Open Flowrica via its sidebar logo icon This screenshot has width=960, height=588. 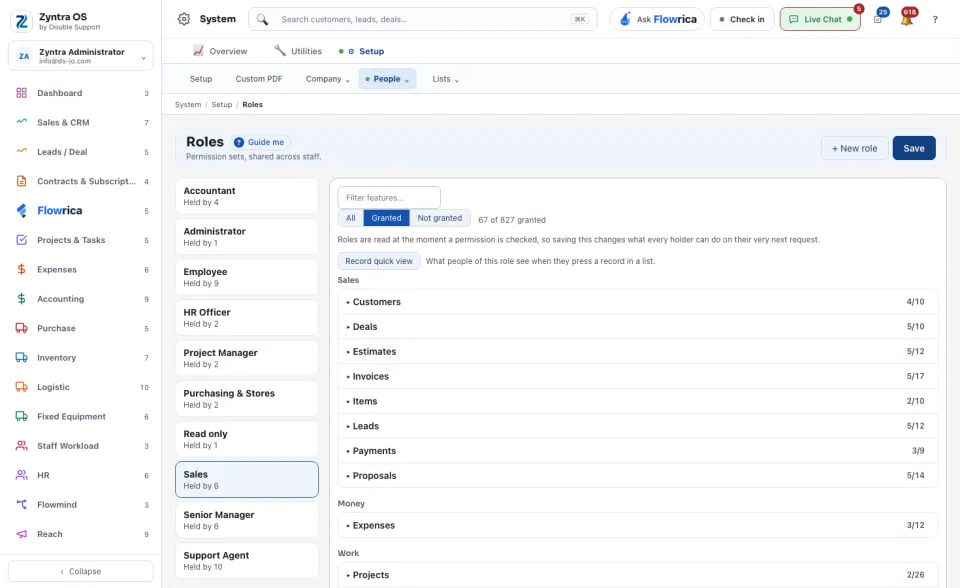pos(21,211)
